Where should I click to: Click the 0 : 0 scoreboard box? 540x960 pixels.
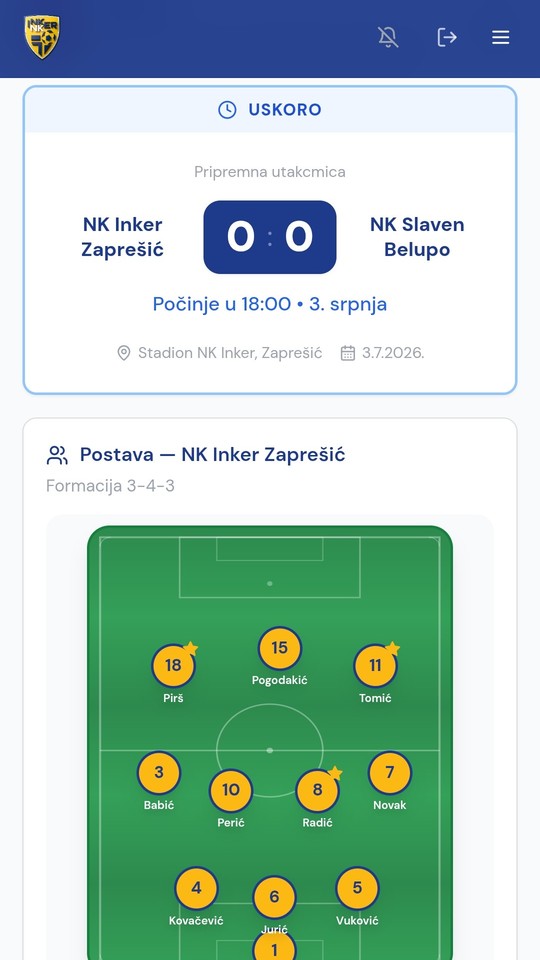[x=270, y=237]
